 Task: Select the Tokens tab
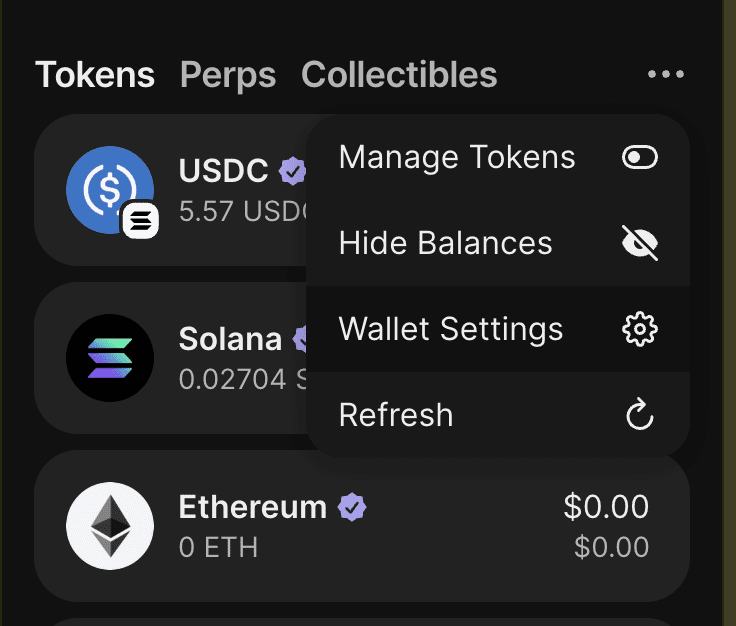(95, 75)
